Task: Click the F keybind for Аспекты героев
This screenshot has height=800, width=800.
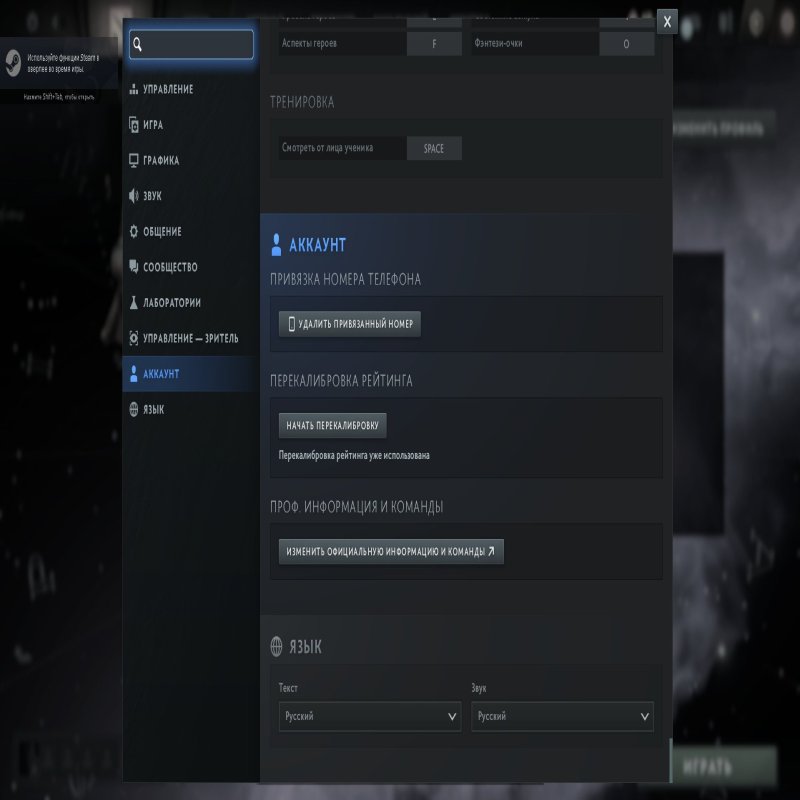Action: [x=434, y=44]
